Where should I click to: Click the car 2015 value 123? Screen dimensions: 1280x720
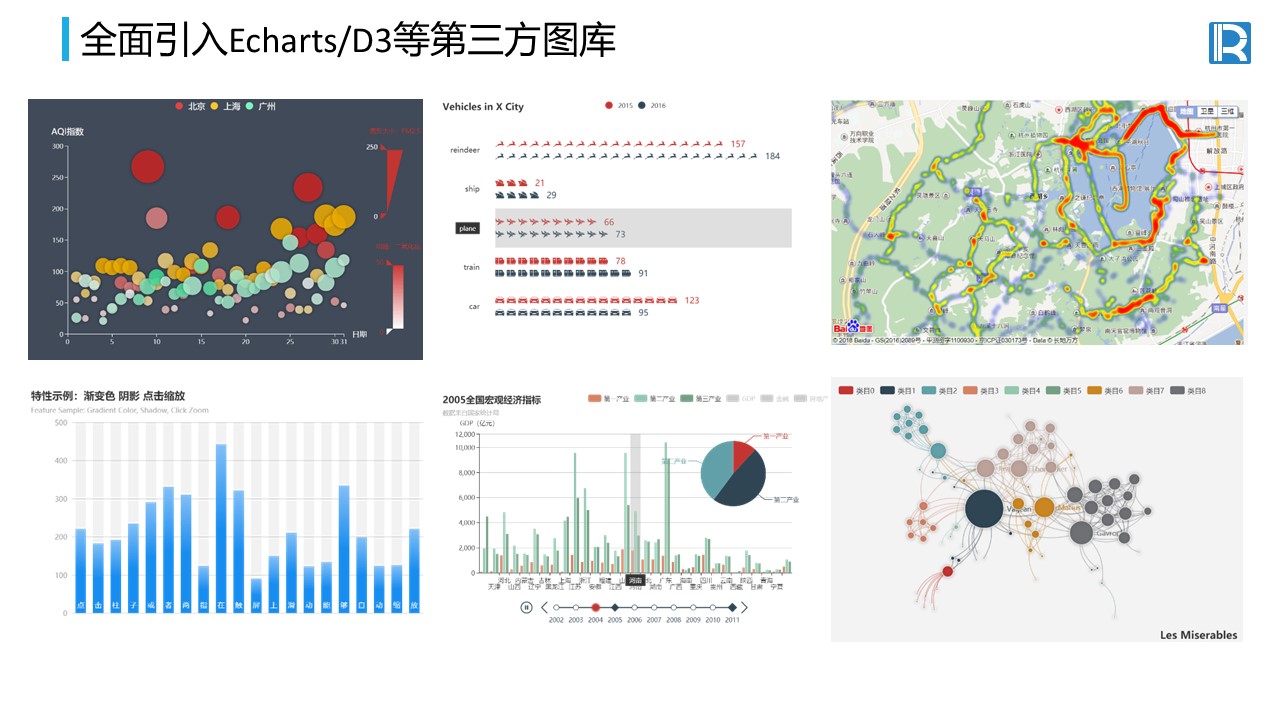pyautogui.click(x=692, y=301)
